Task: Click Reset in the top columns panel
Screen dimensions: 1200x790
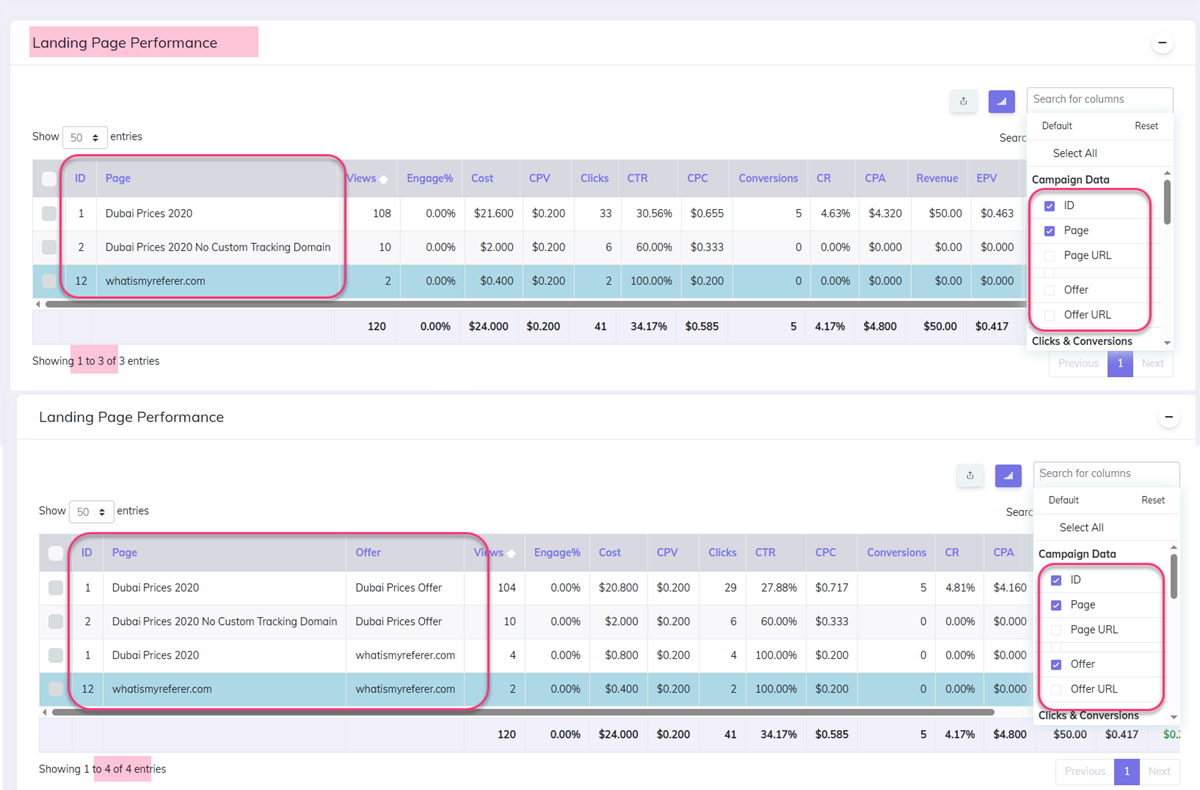Action: tap(1146, 125)
